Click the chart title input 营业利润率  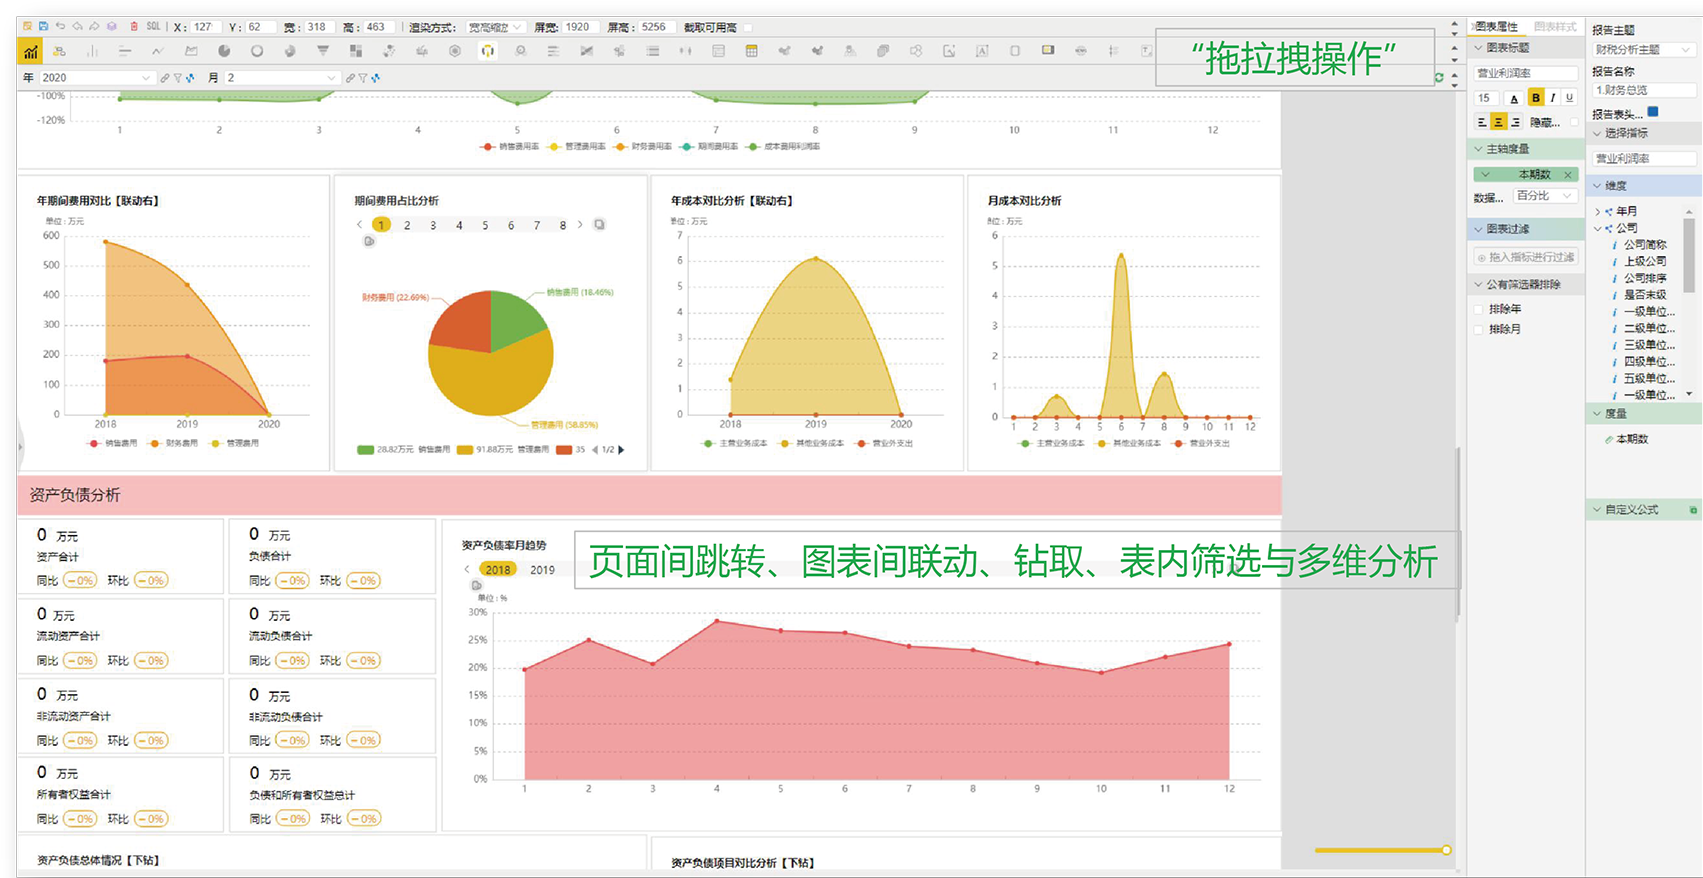coord(1525,73)
